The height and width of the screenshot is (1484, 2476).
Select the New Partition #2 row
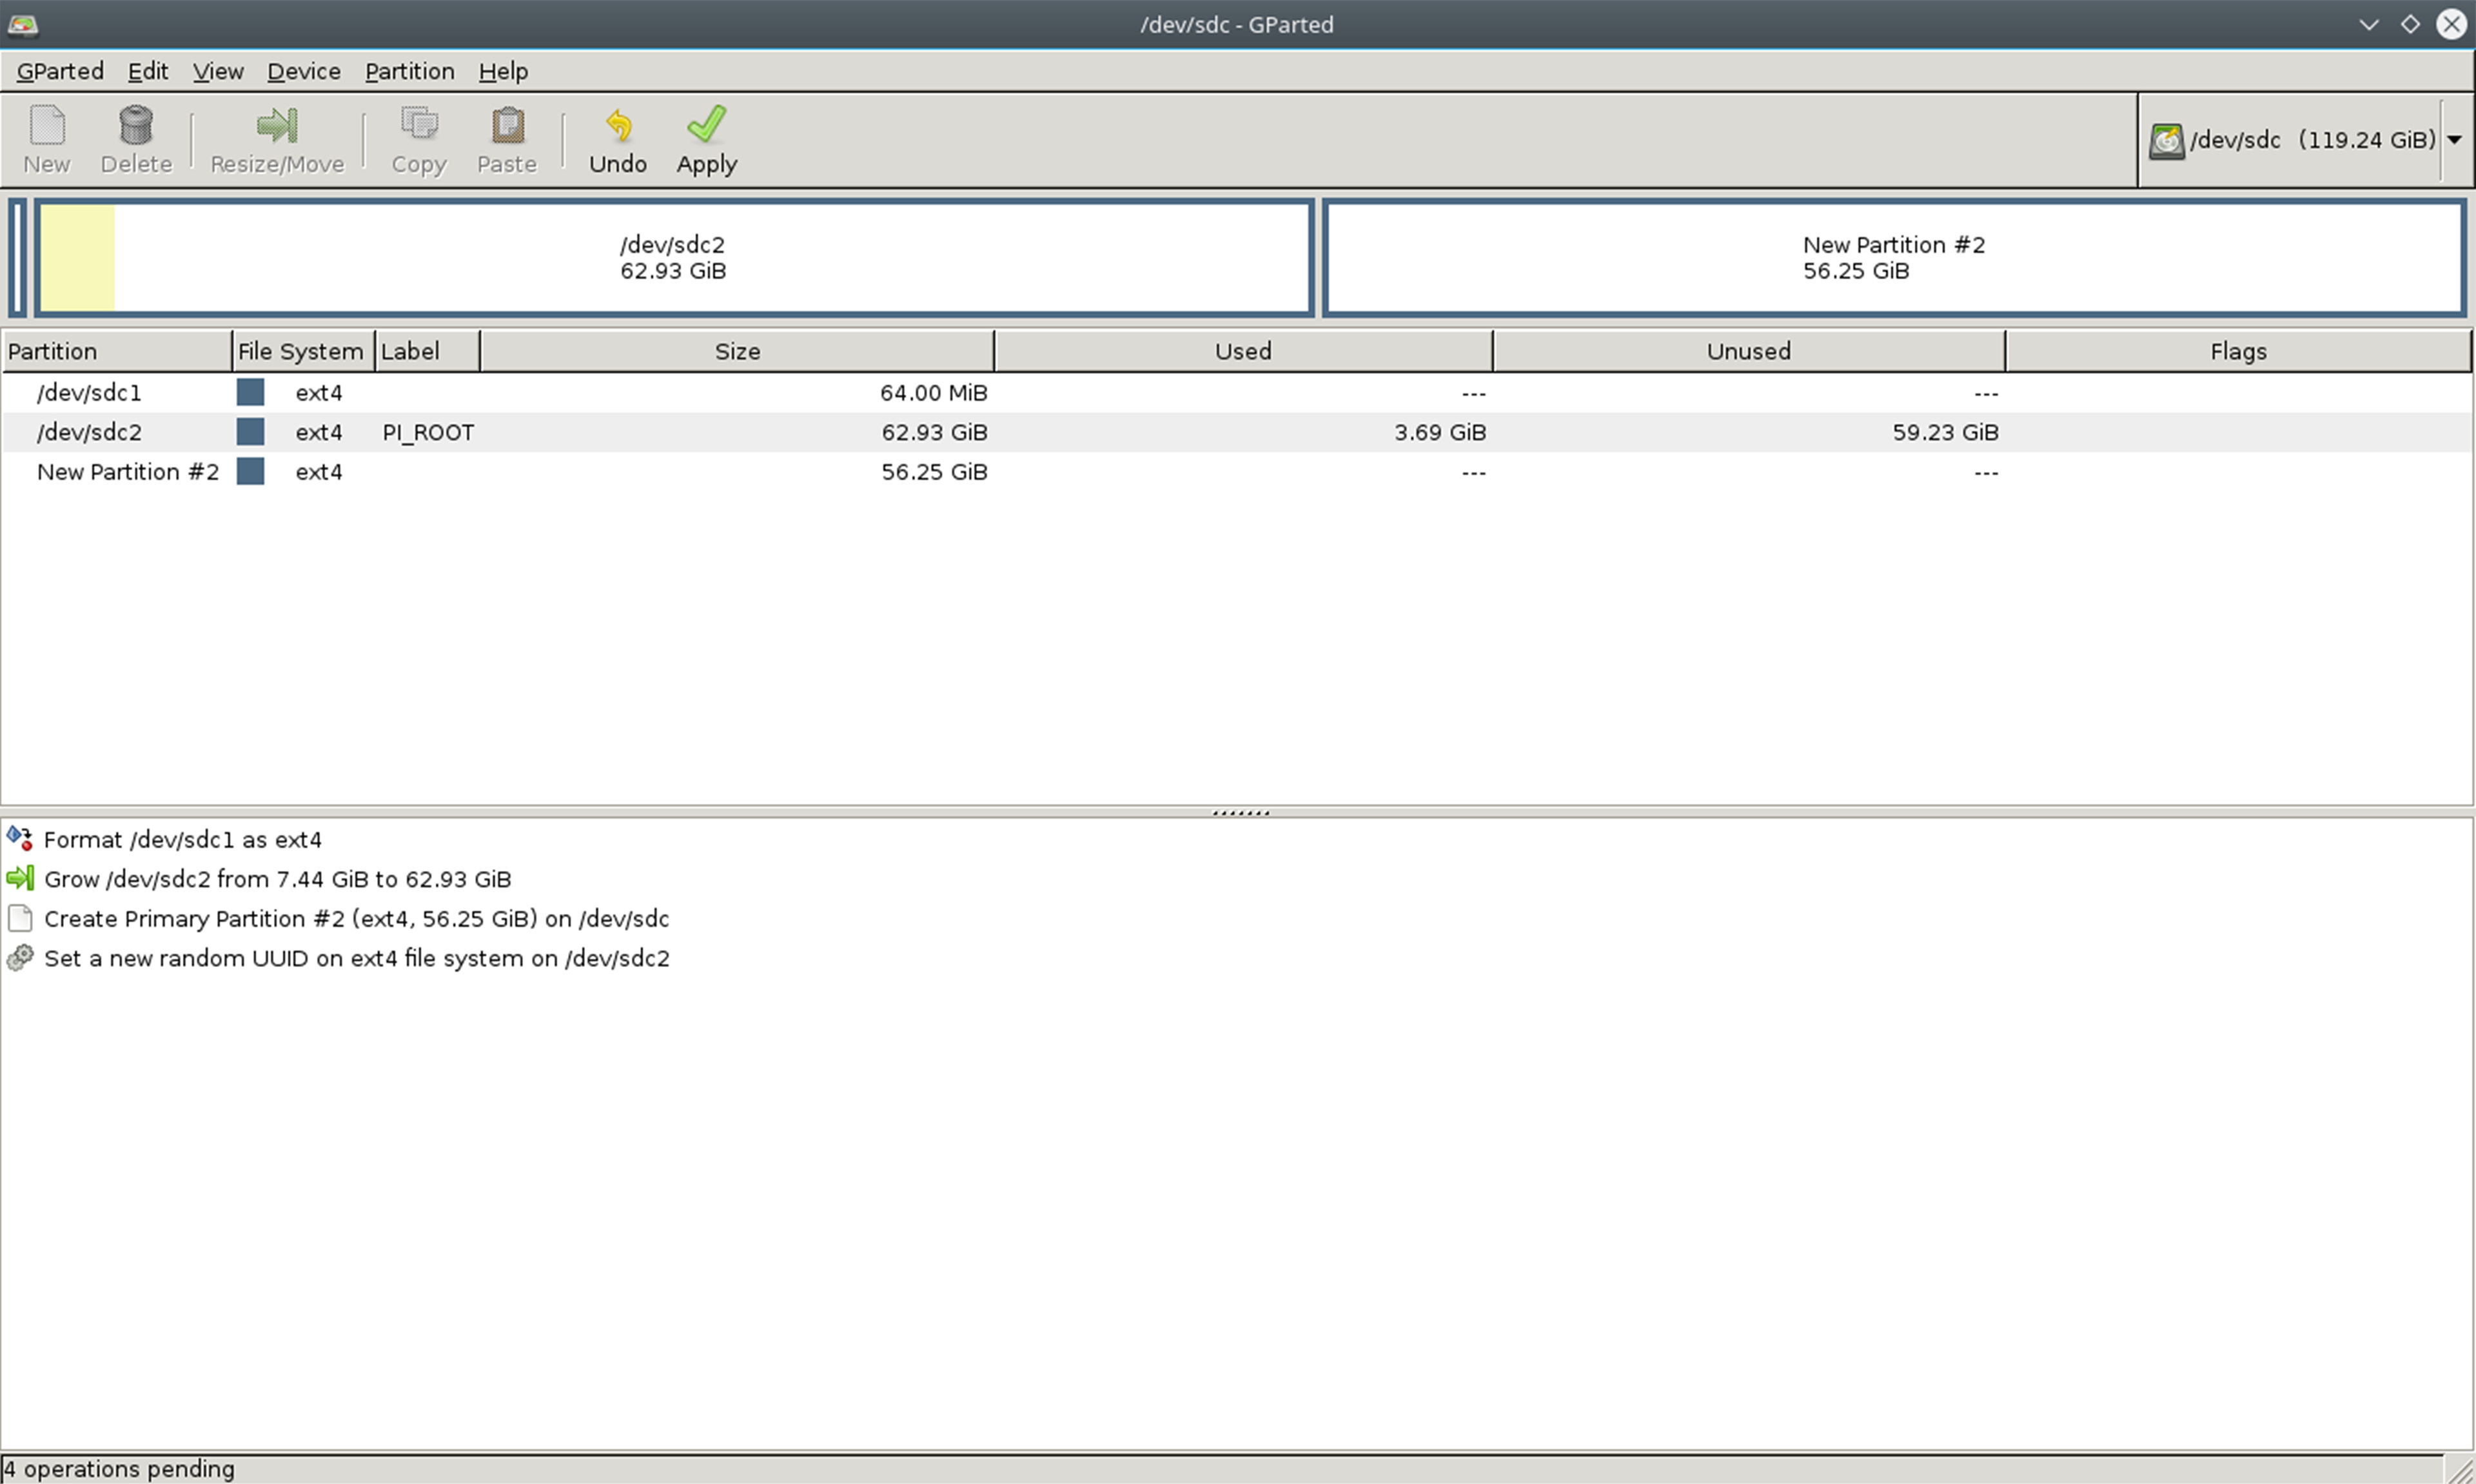tap(1236, 471)
